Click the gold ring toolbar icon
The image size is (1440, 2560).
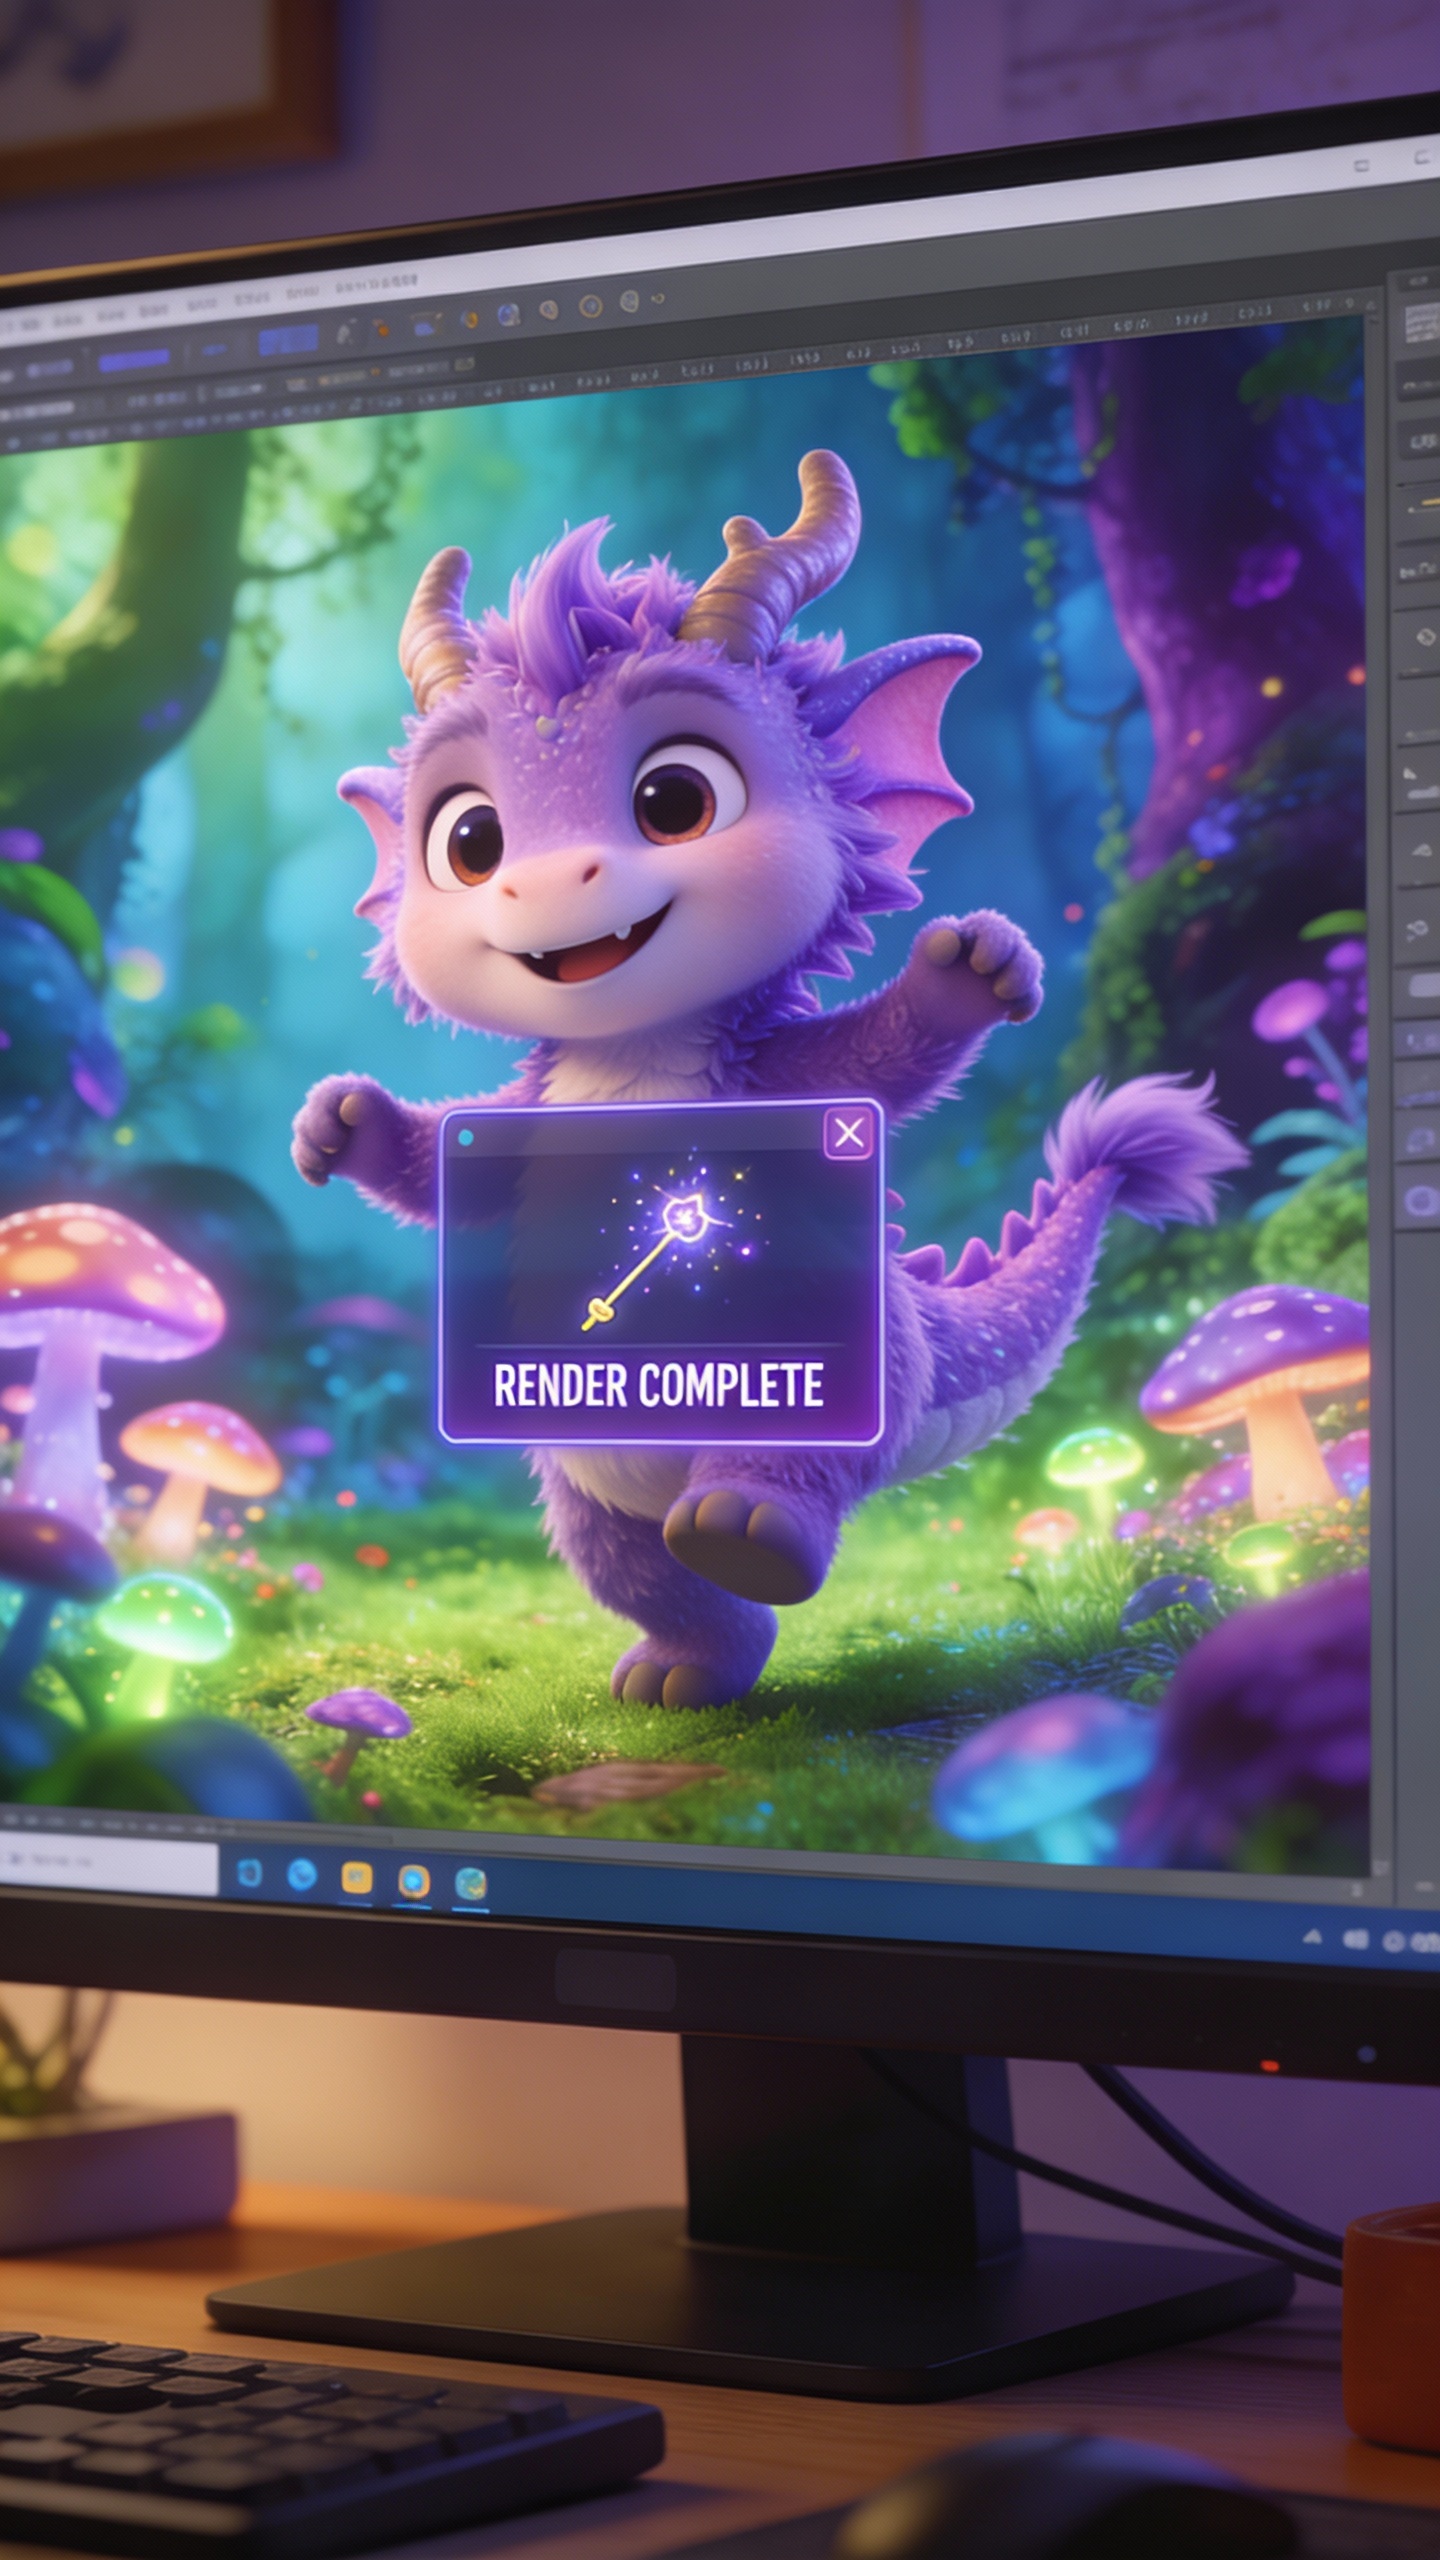(x=590, y=306)
